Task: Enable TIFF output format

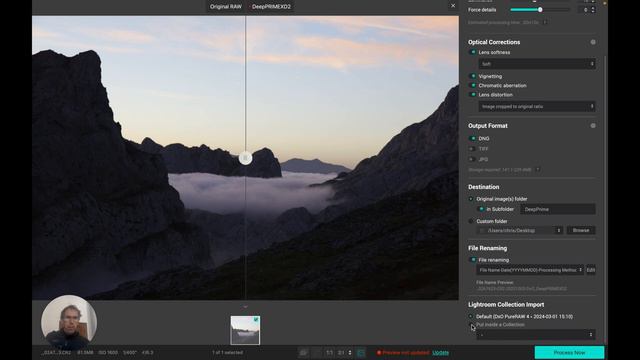Action: tap(473, 149)
